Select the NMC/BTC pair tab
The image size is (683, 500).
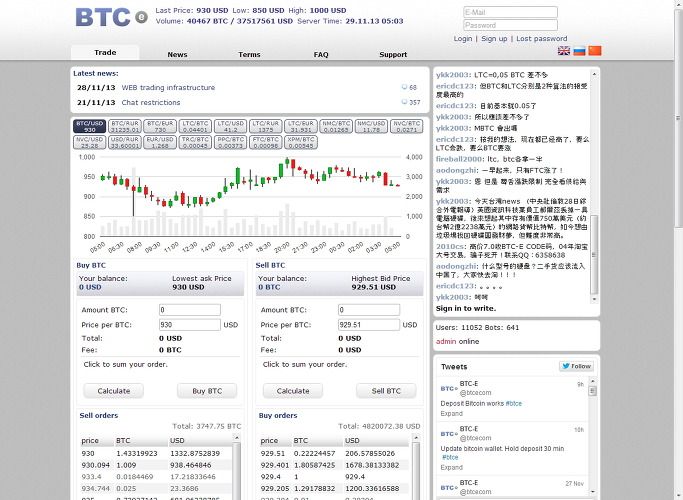336,126
